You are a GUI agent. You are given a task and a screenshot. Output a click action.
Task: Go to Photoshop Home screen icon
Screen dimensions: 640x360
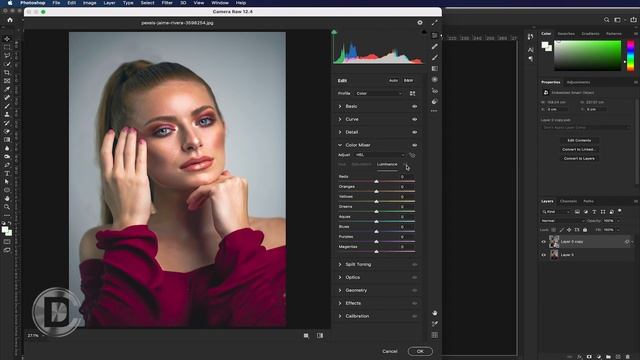(10, 20)
